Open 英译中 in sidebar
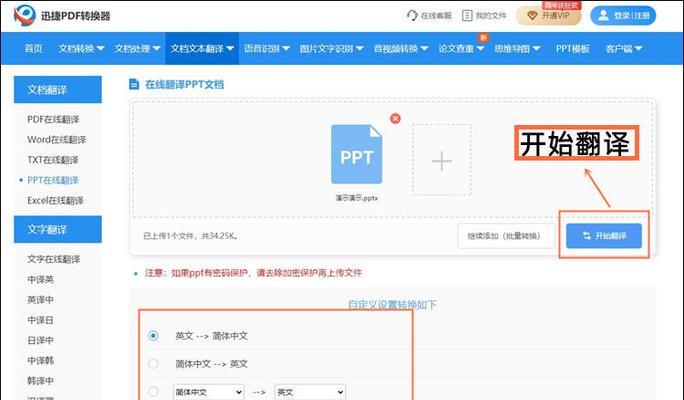 (40, 300)
